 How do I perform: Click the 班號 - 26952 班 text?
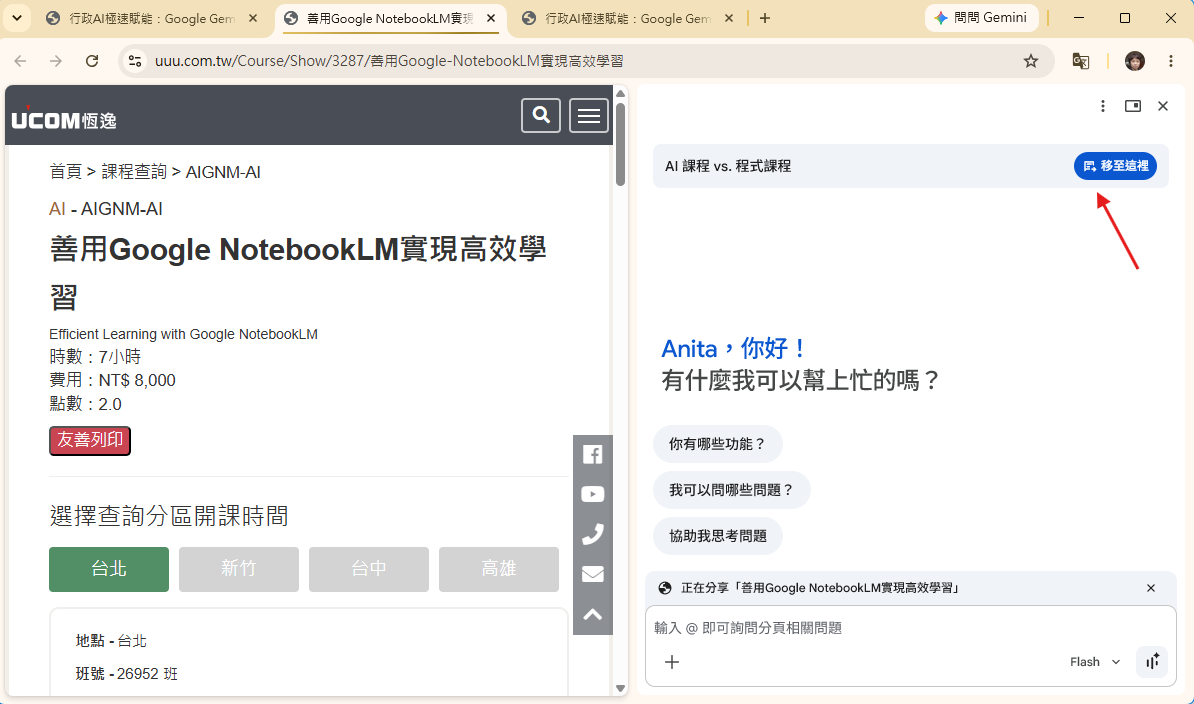(x=126, y=674)
